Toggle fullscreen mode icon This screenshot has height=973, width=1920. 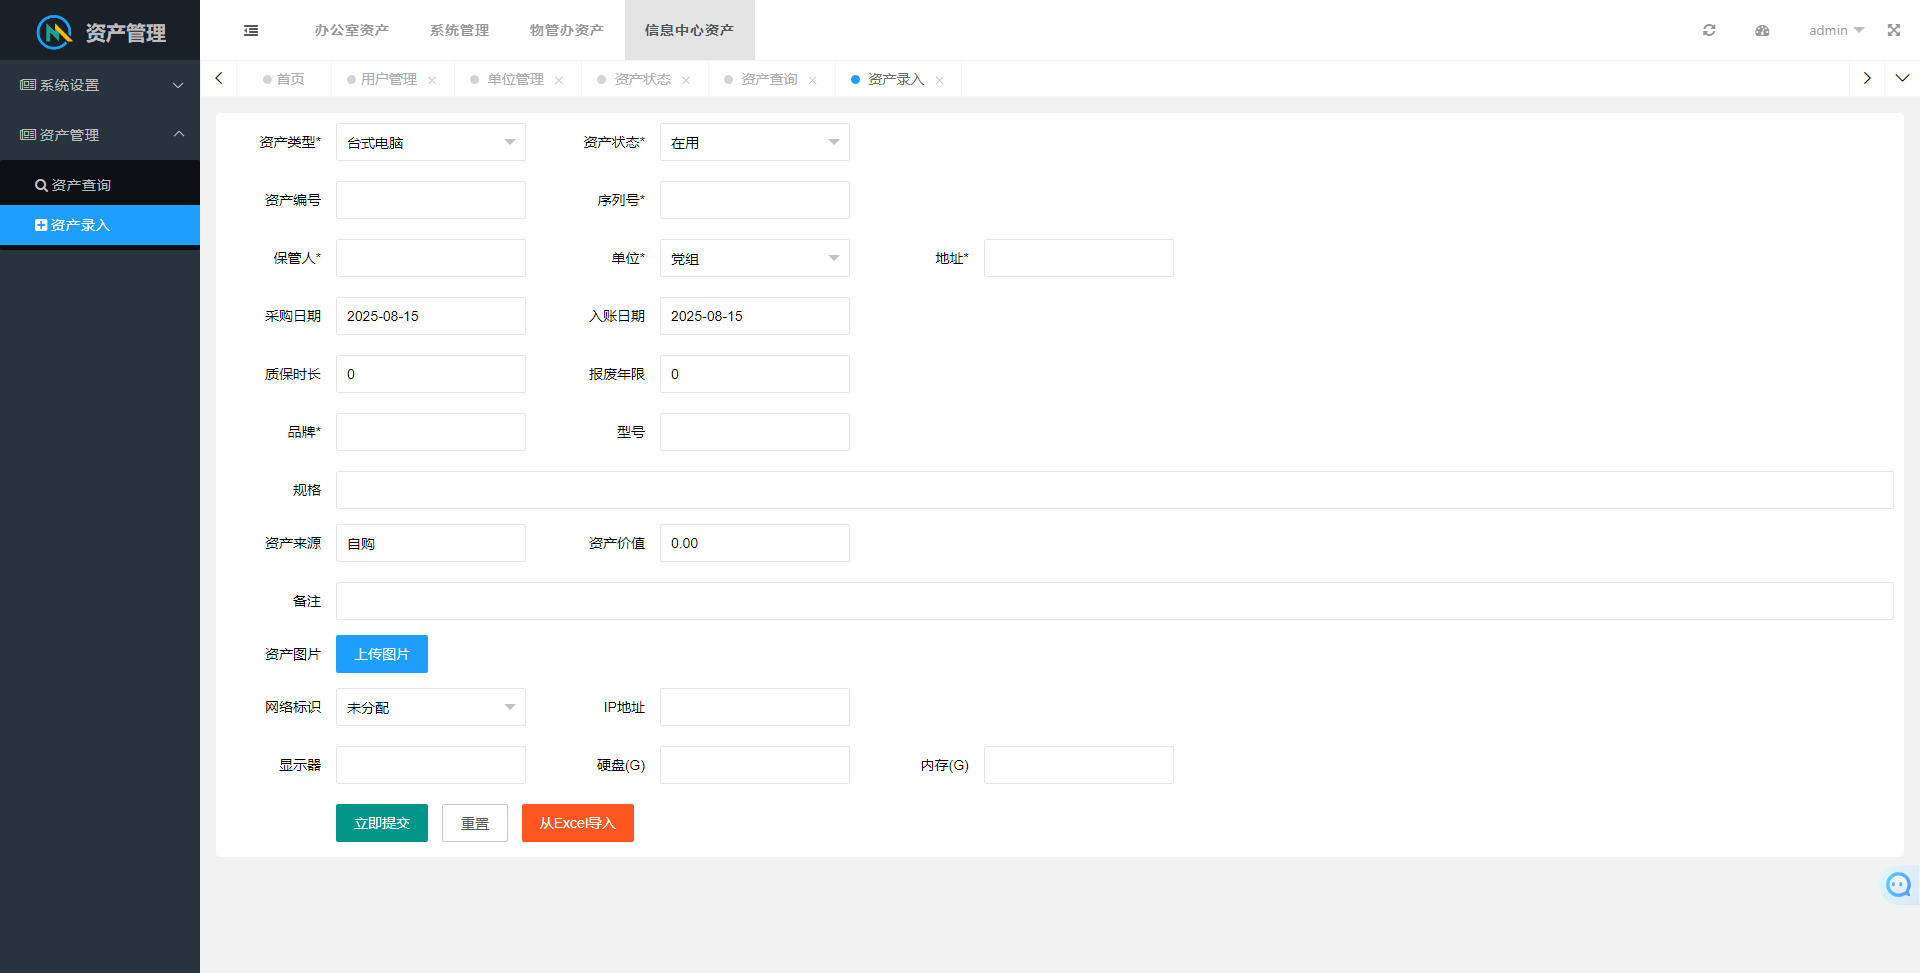1893,30
